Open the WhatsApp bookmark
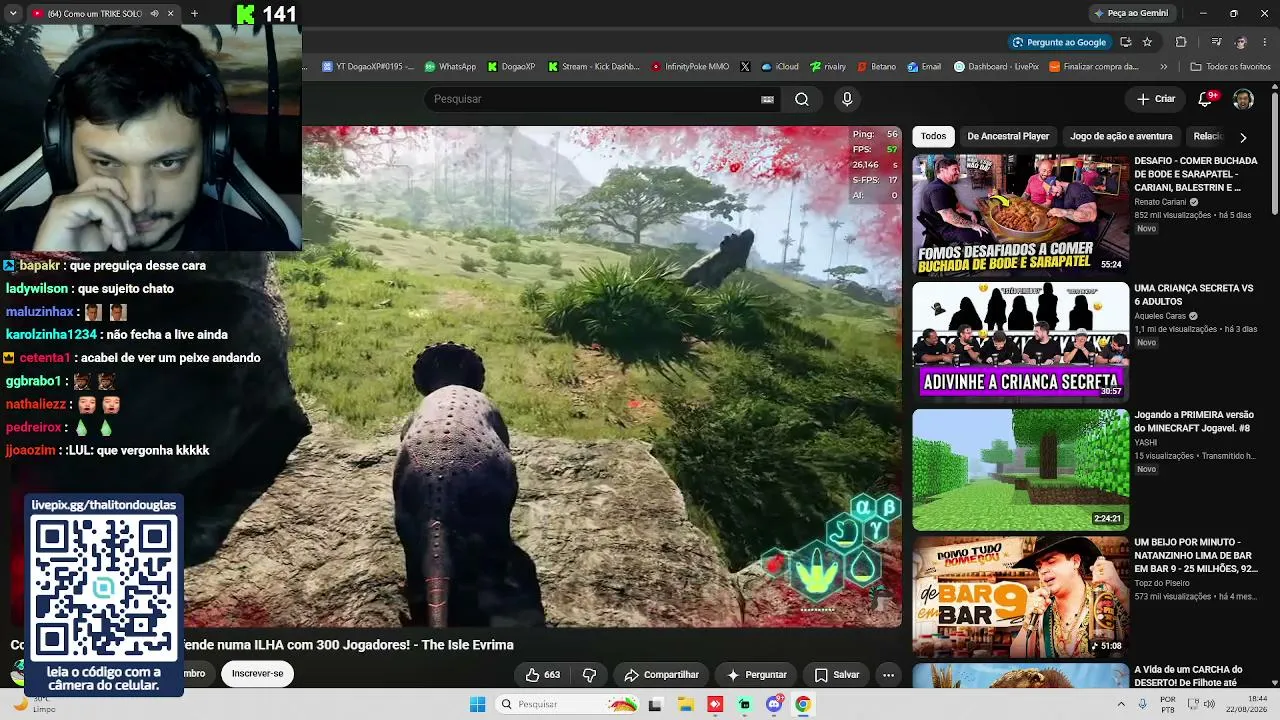The height and width of the screenshot is (720, 1280). (x=450, y=67)
